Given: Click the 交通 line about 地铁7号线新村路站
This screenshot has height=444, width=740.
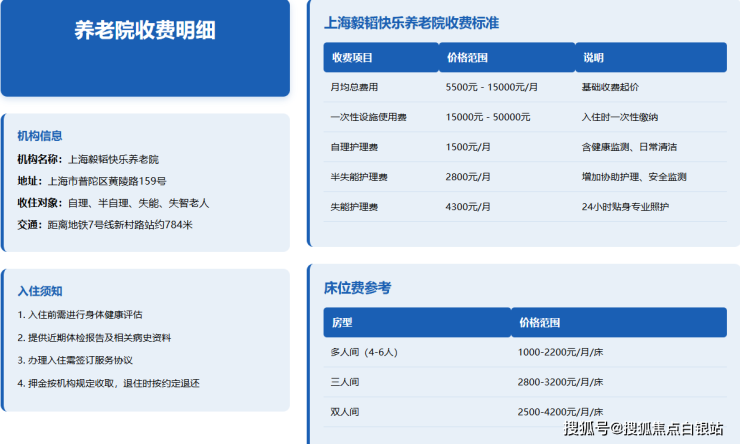Looking at the screenshot, I should [105, 225].
